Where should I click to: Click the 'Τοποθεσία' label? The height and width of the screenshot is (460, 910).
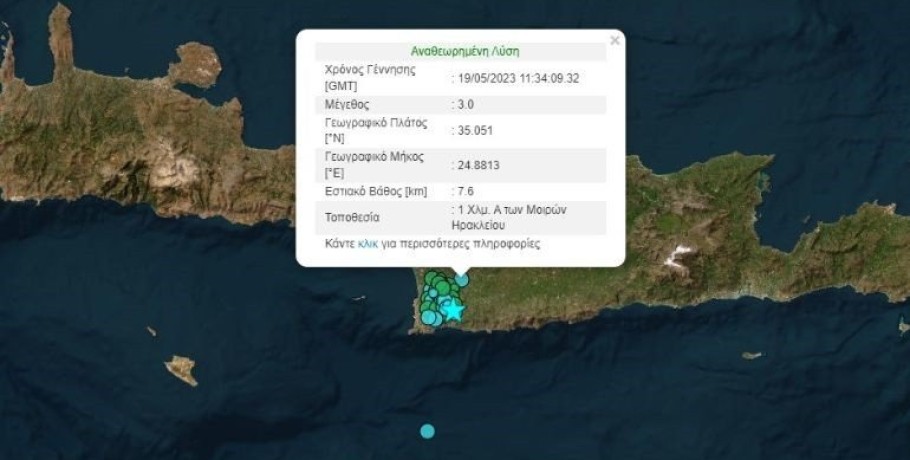click(352, 218)
